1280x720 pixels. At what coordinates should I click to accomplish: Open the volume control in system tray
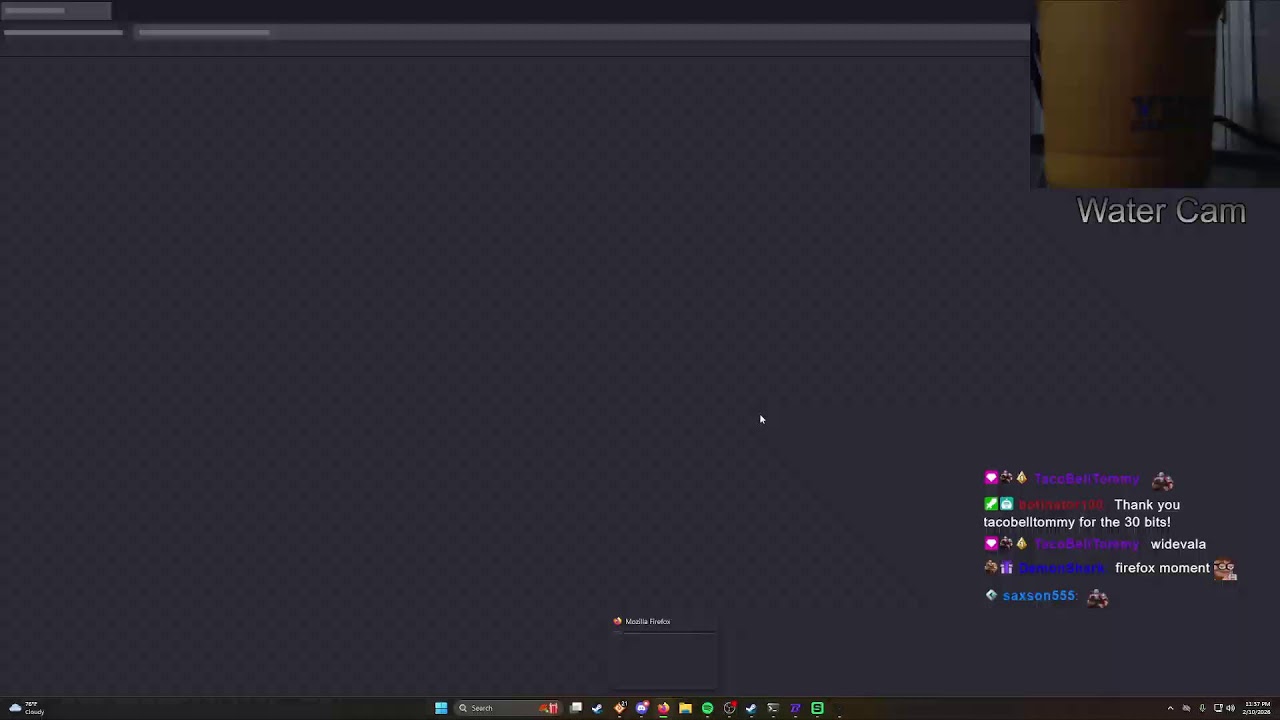coord(1230,708)
